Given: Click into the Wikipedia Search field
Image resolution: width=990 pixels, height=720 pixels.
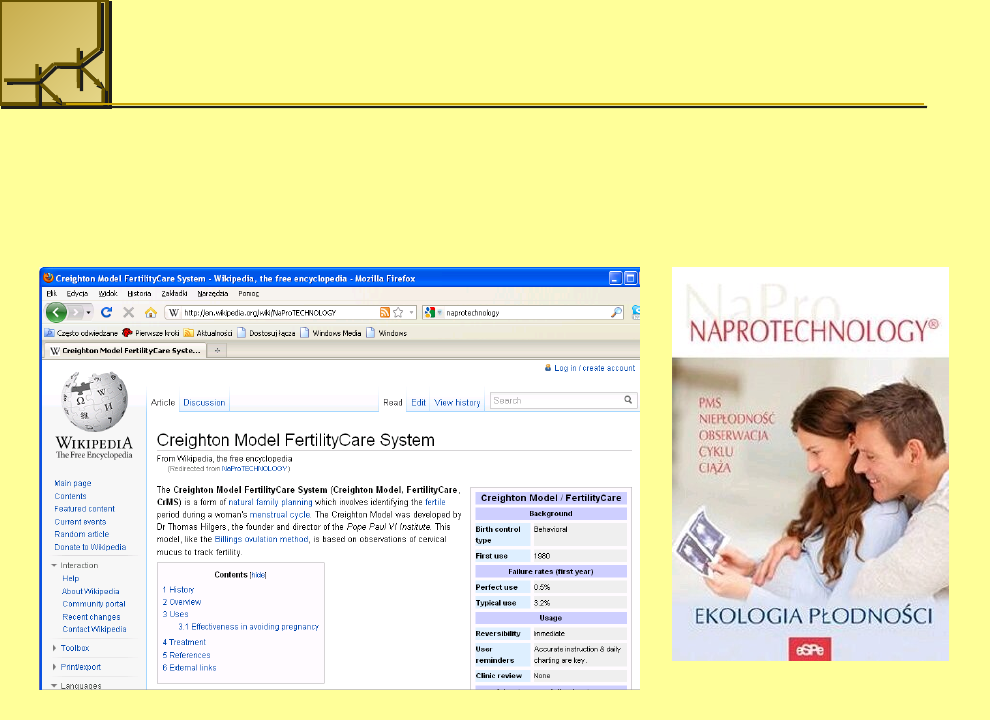Looking at the screenshot, I should coord(555,400).
